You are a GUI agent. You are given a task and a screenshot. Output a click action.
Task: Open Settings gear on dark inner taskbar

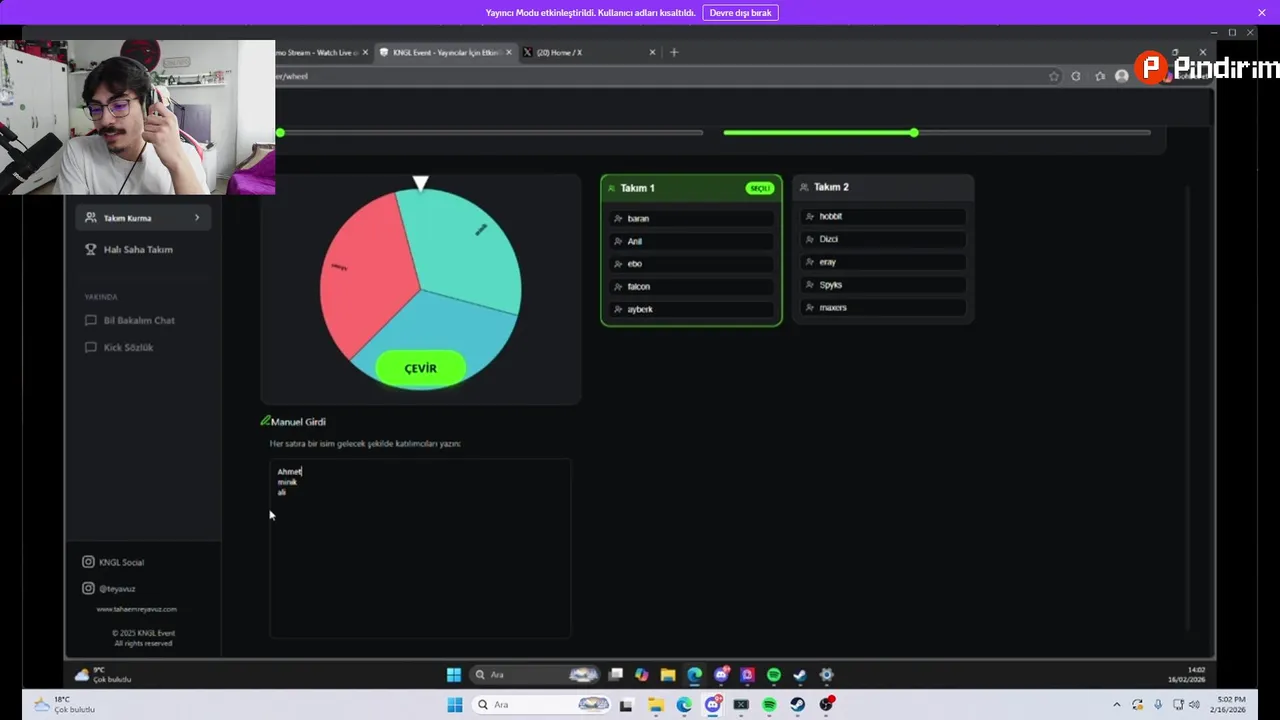(827, 675)
